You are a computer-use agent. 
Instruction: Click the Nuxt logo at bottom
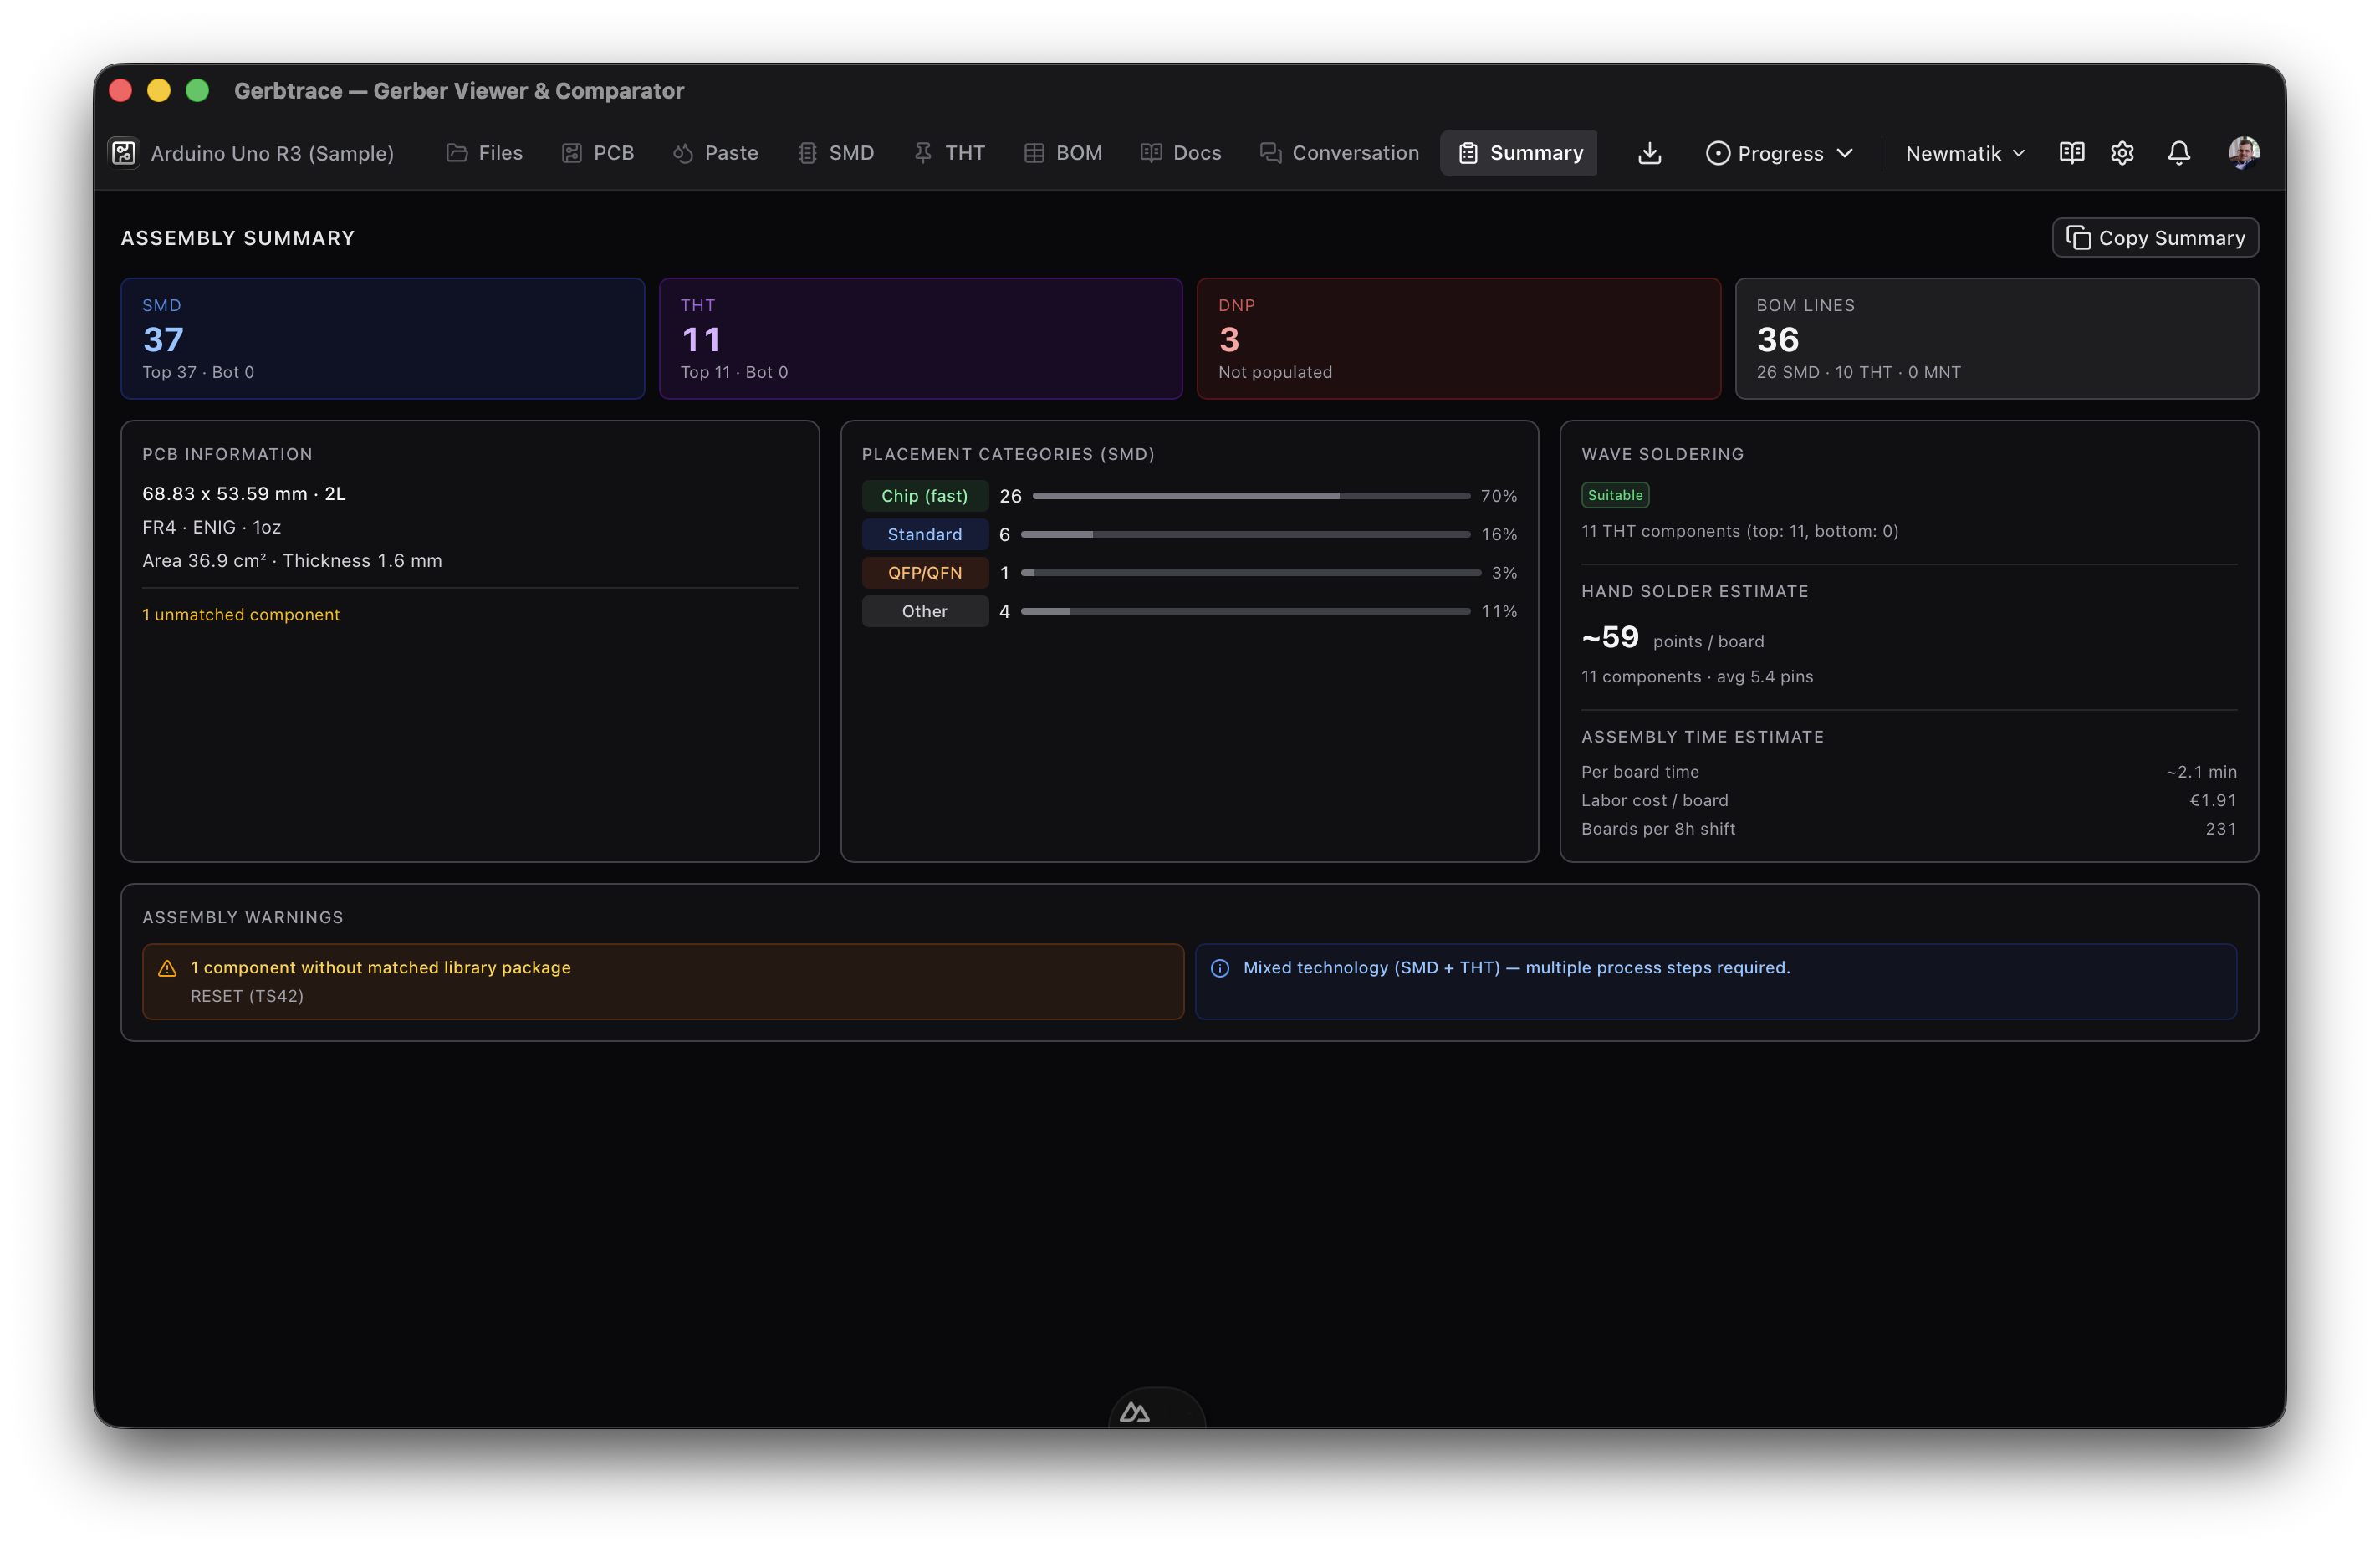(x=1135, y=1411)
